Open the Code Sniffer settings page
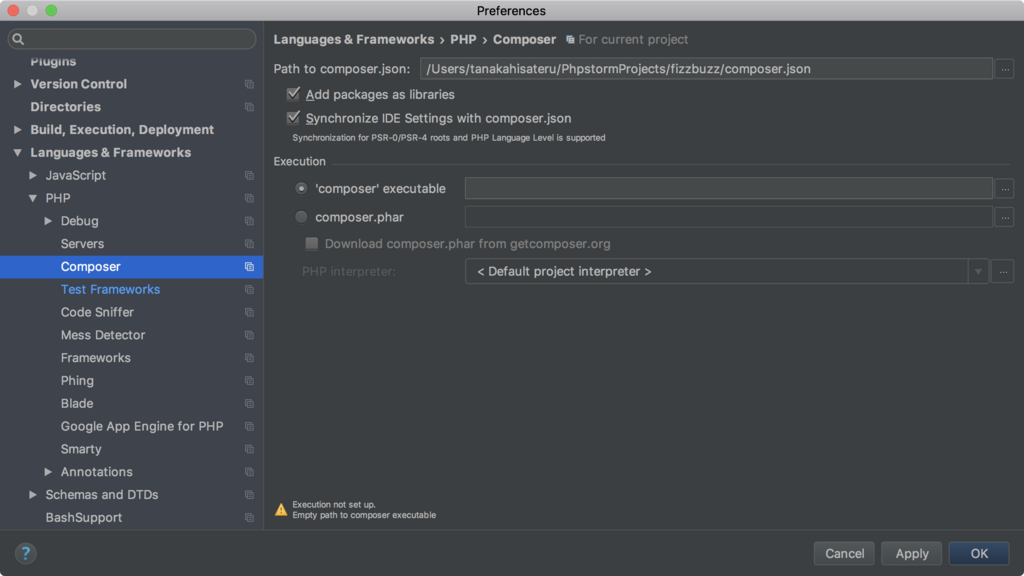Viewport: 1024px width, 576px height. [x=97, y=312]
